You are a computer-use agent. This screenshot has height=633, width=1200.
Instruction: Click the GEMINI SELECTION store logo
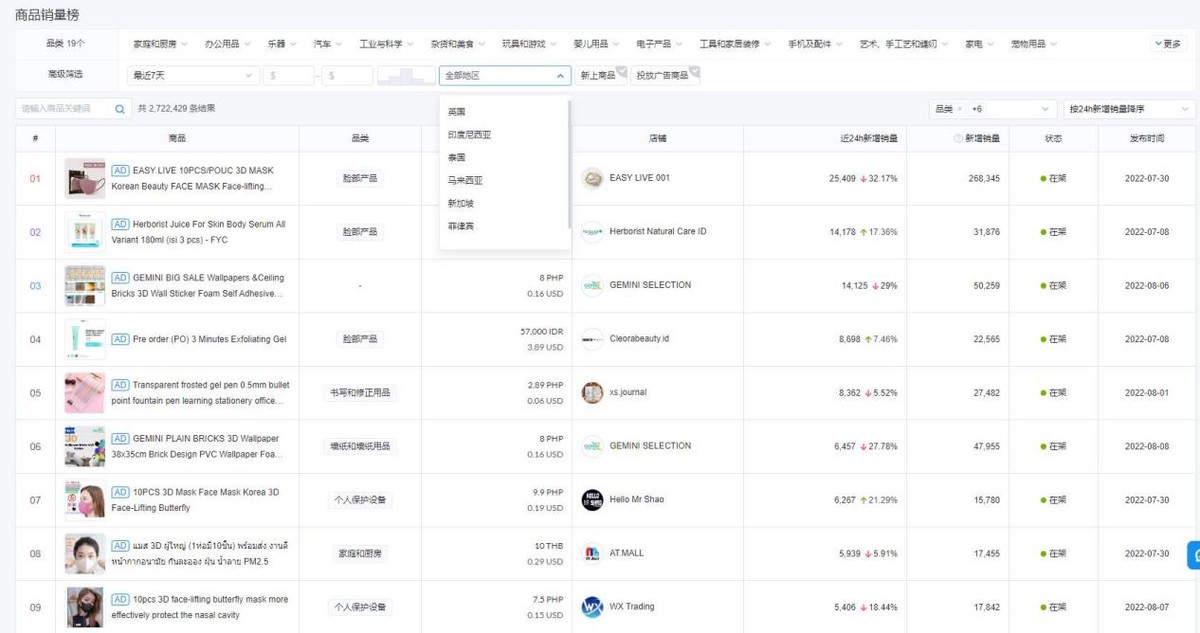click(x=591, y=285)
